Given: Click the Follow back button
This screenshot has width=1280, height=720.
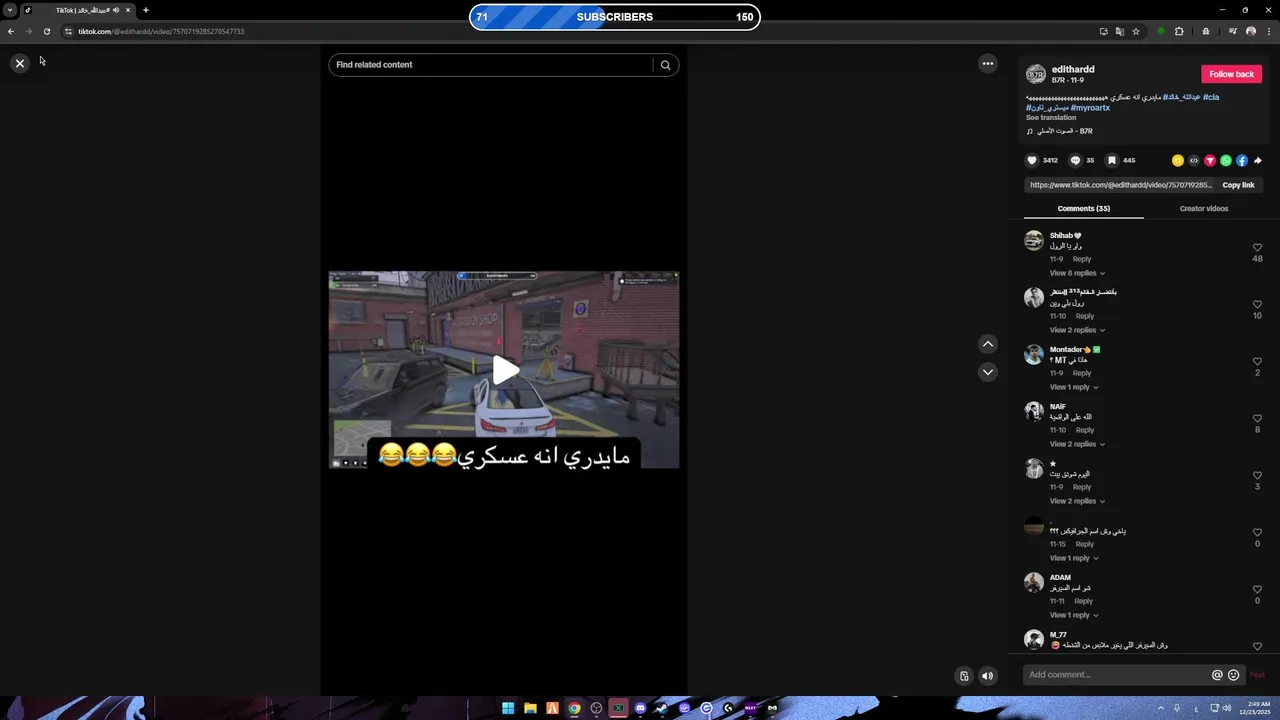Looking at the screenshot, I should tap(1231, 74).
